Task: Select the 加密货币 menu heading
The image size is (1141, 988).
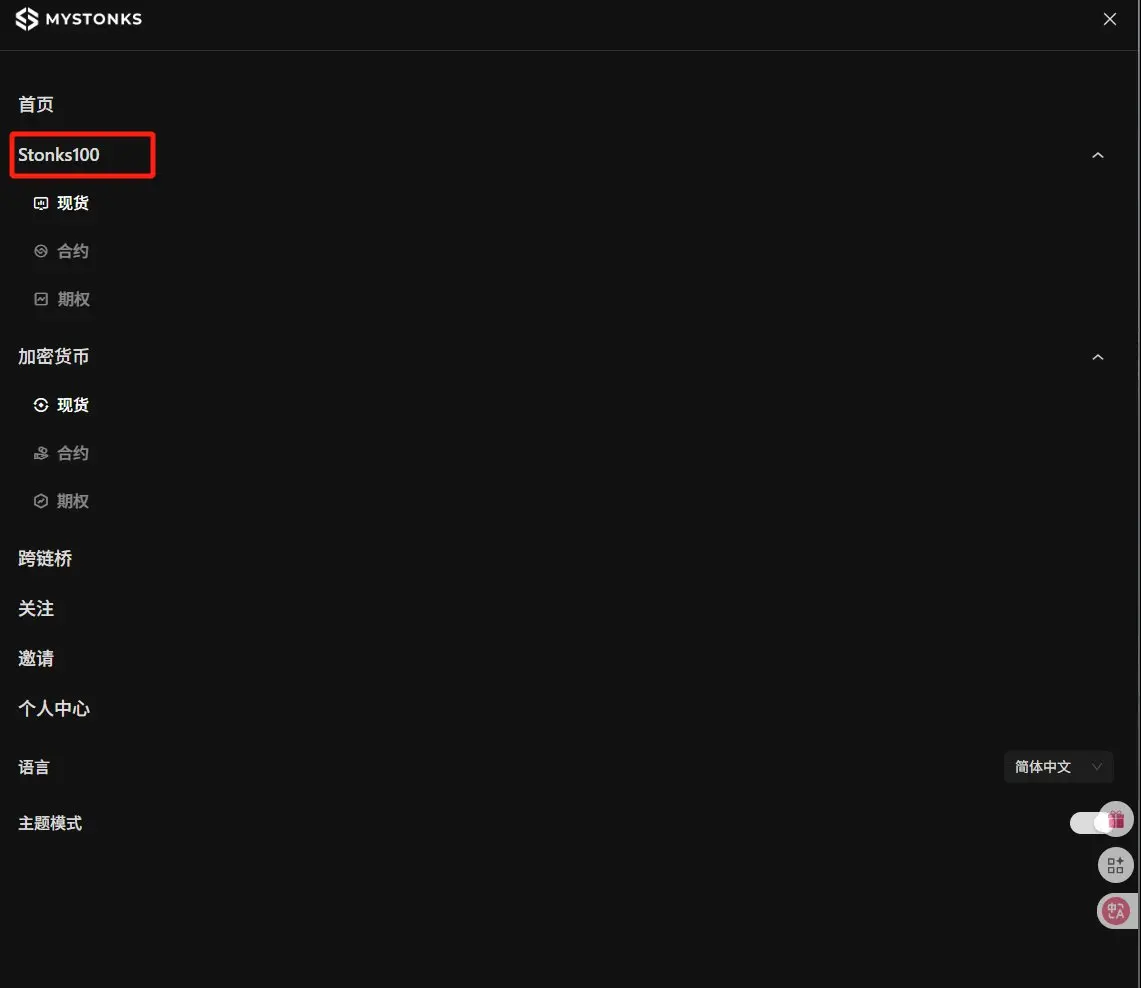Action: (53, 356)
